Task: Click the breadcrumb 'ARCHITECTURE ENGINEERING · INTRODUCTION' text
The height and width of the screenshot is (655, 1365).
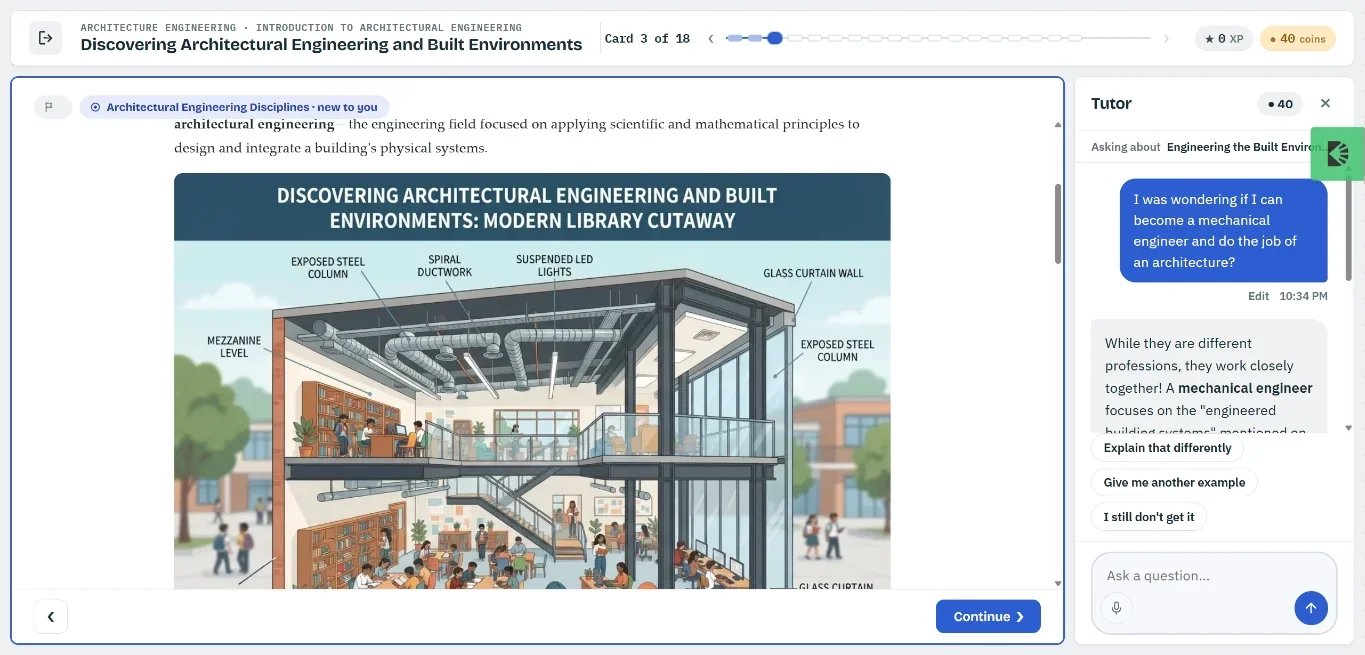Action: point(301,27)
